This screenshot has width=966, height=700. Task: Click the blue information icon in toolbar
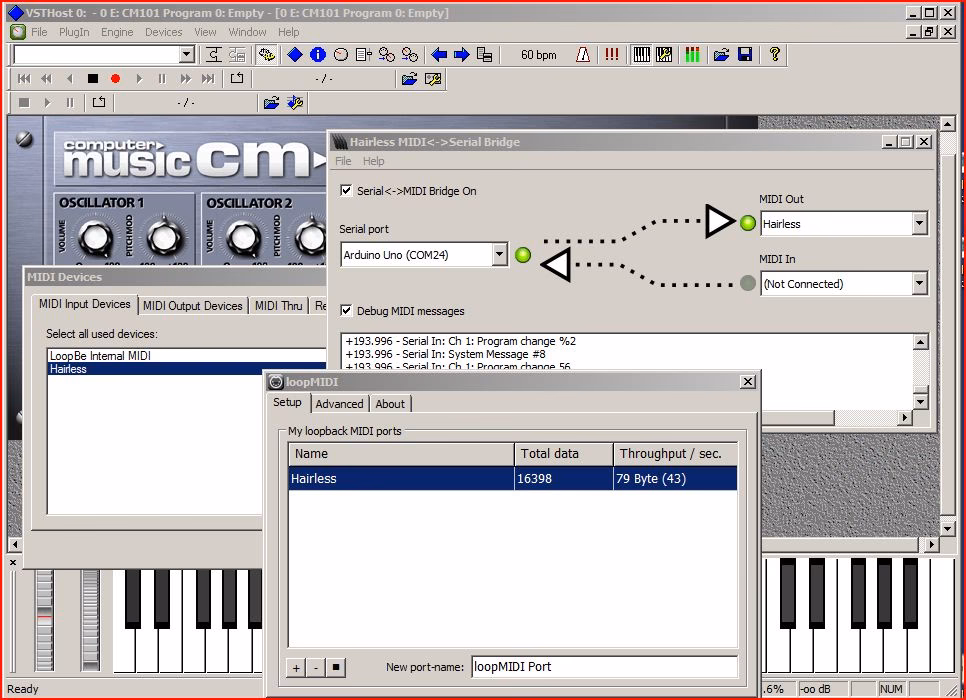[x=318, y=55]
